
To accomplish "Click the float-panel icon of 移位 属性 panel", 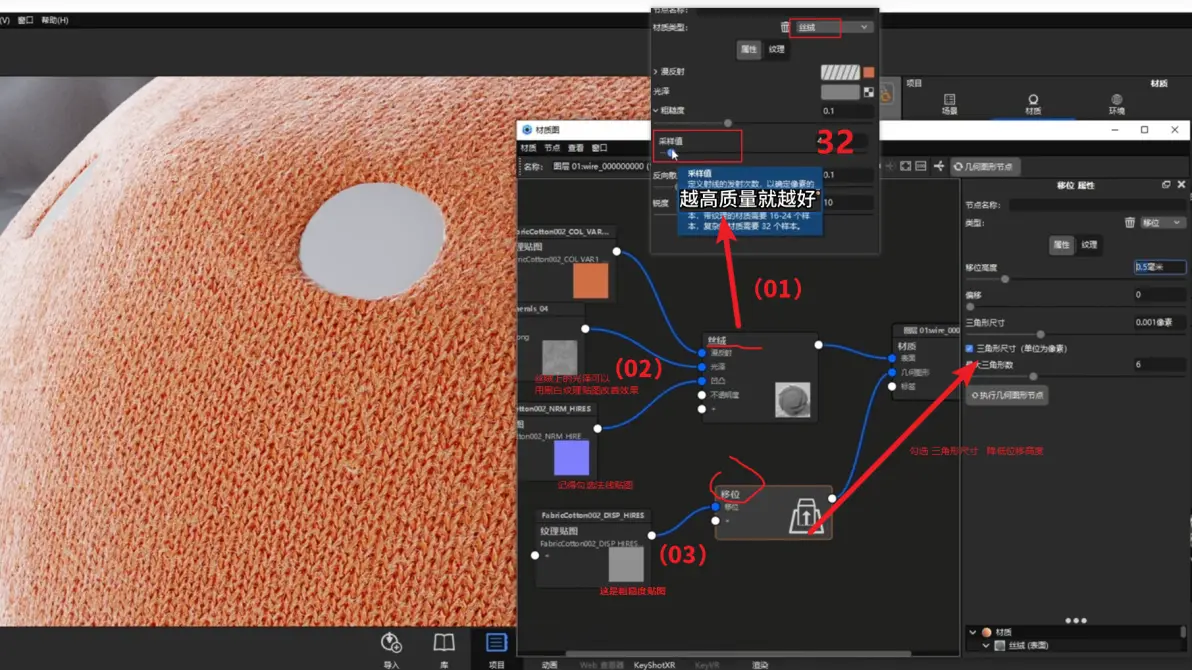I will (1166, 185).
